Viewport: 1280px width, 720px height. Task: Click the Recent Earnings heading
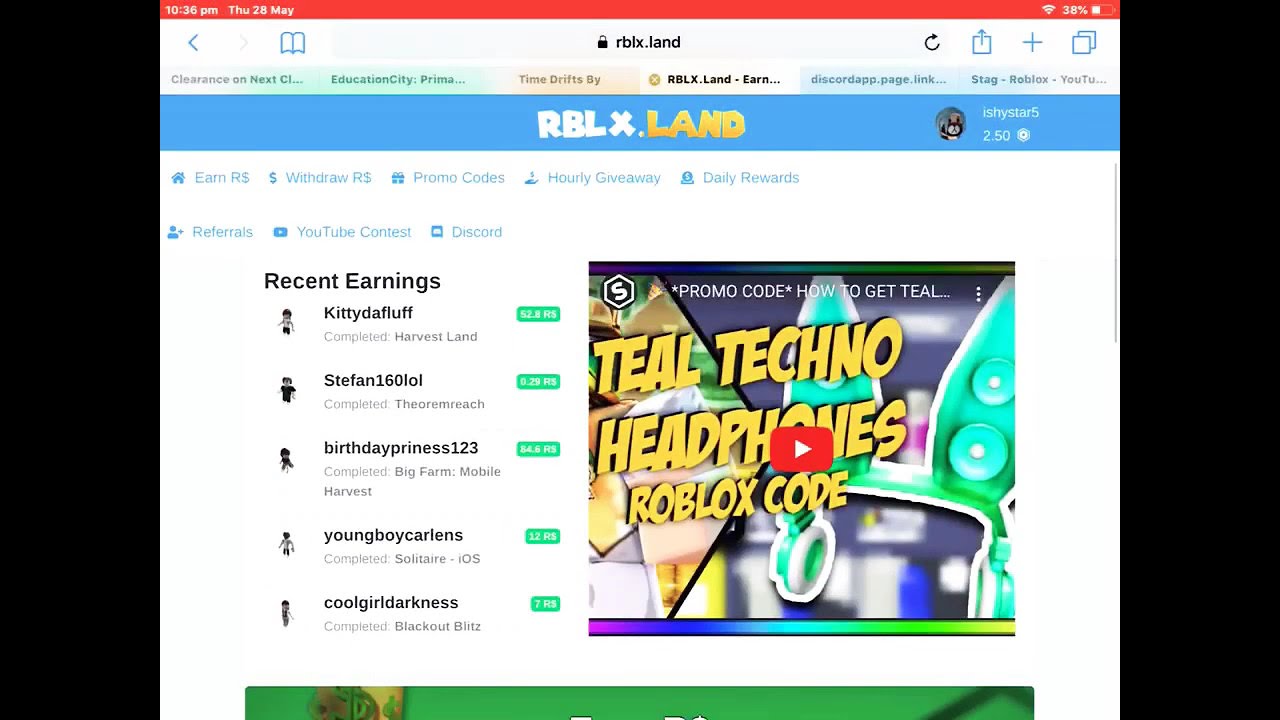[352, 281]
